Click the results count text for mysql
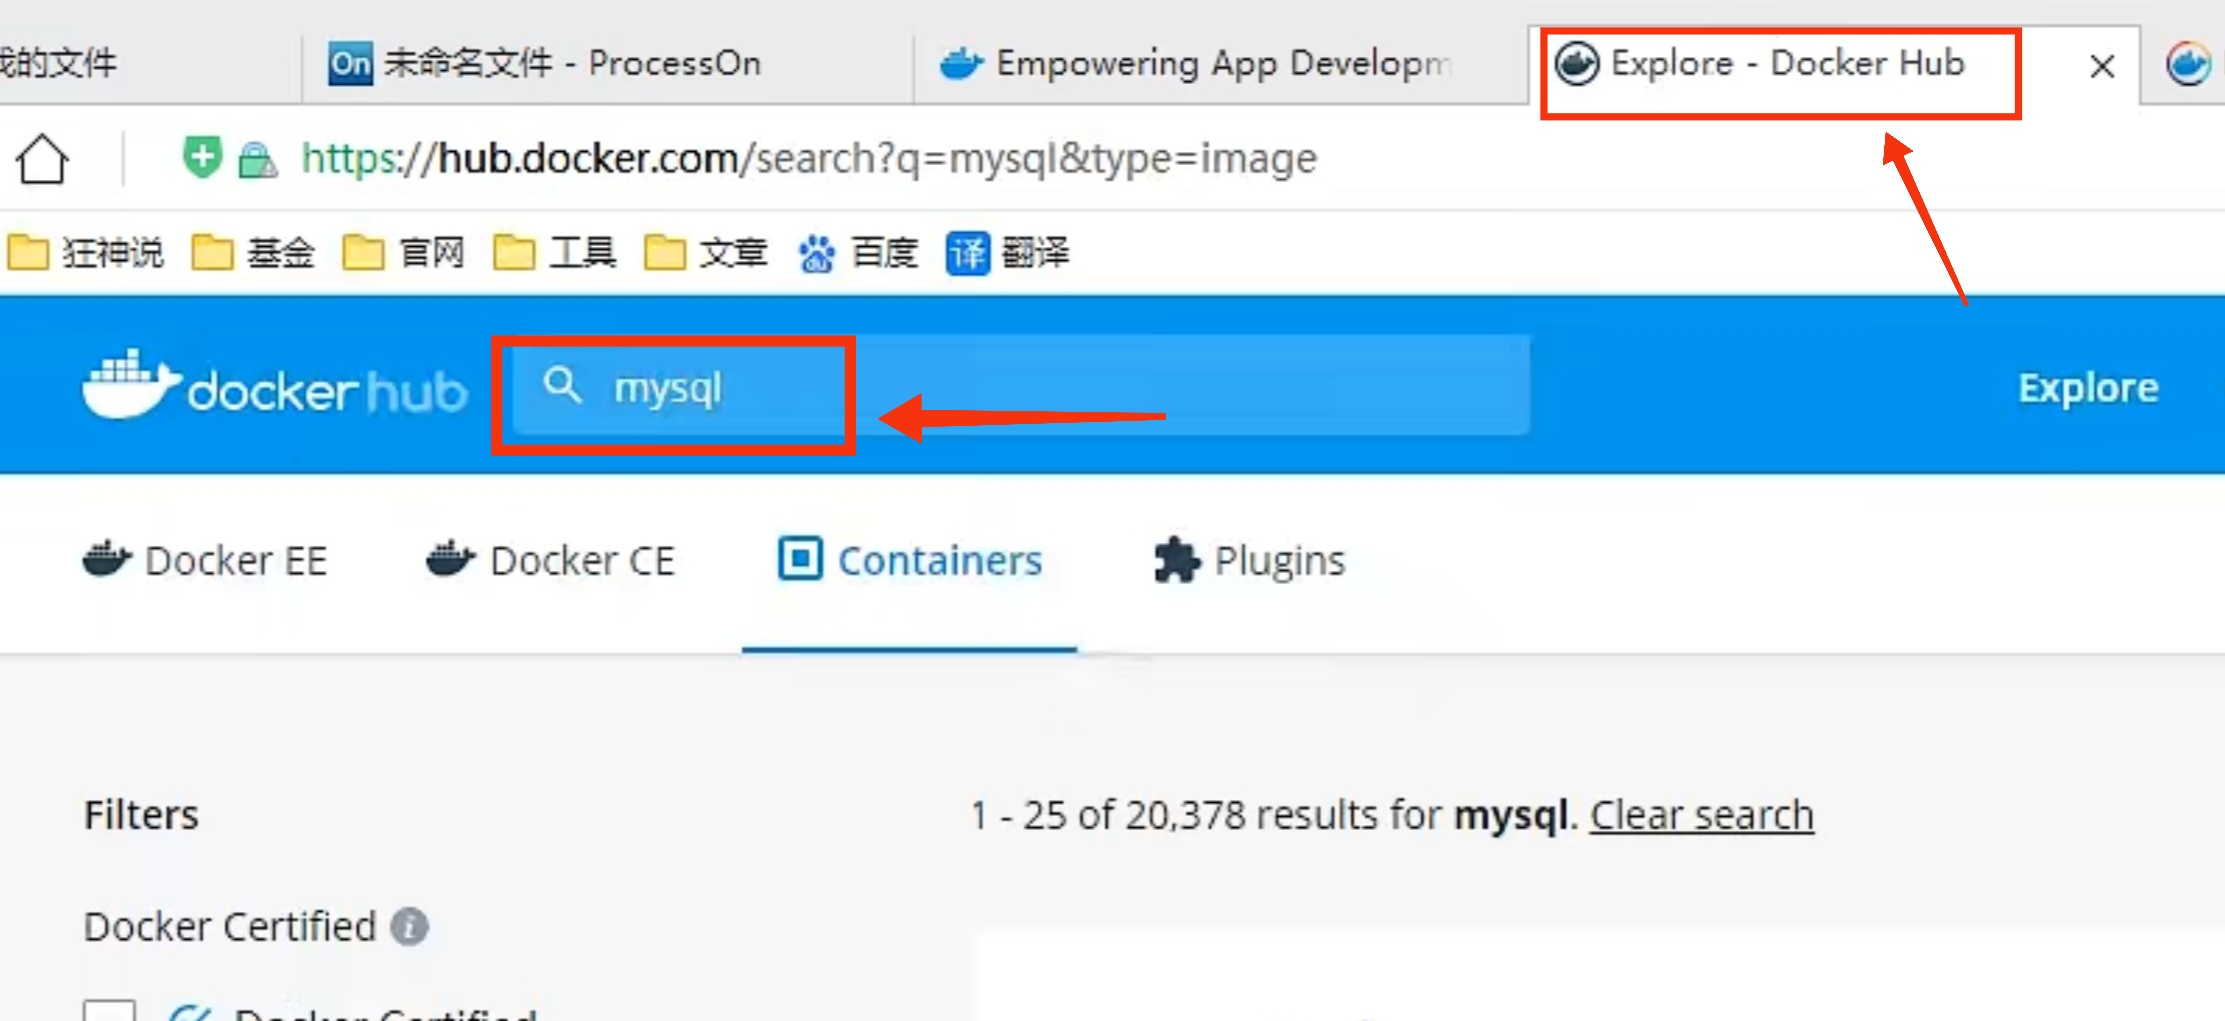This screenshot has height=1021, width=2225. [1273, 815]
